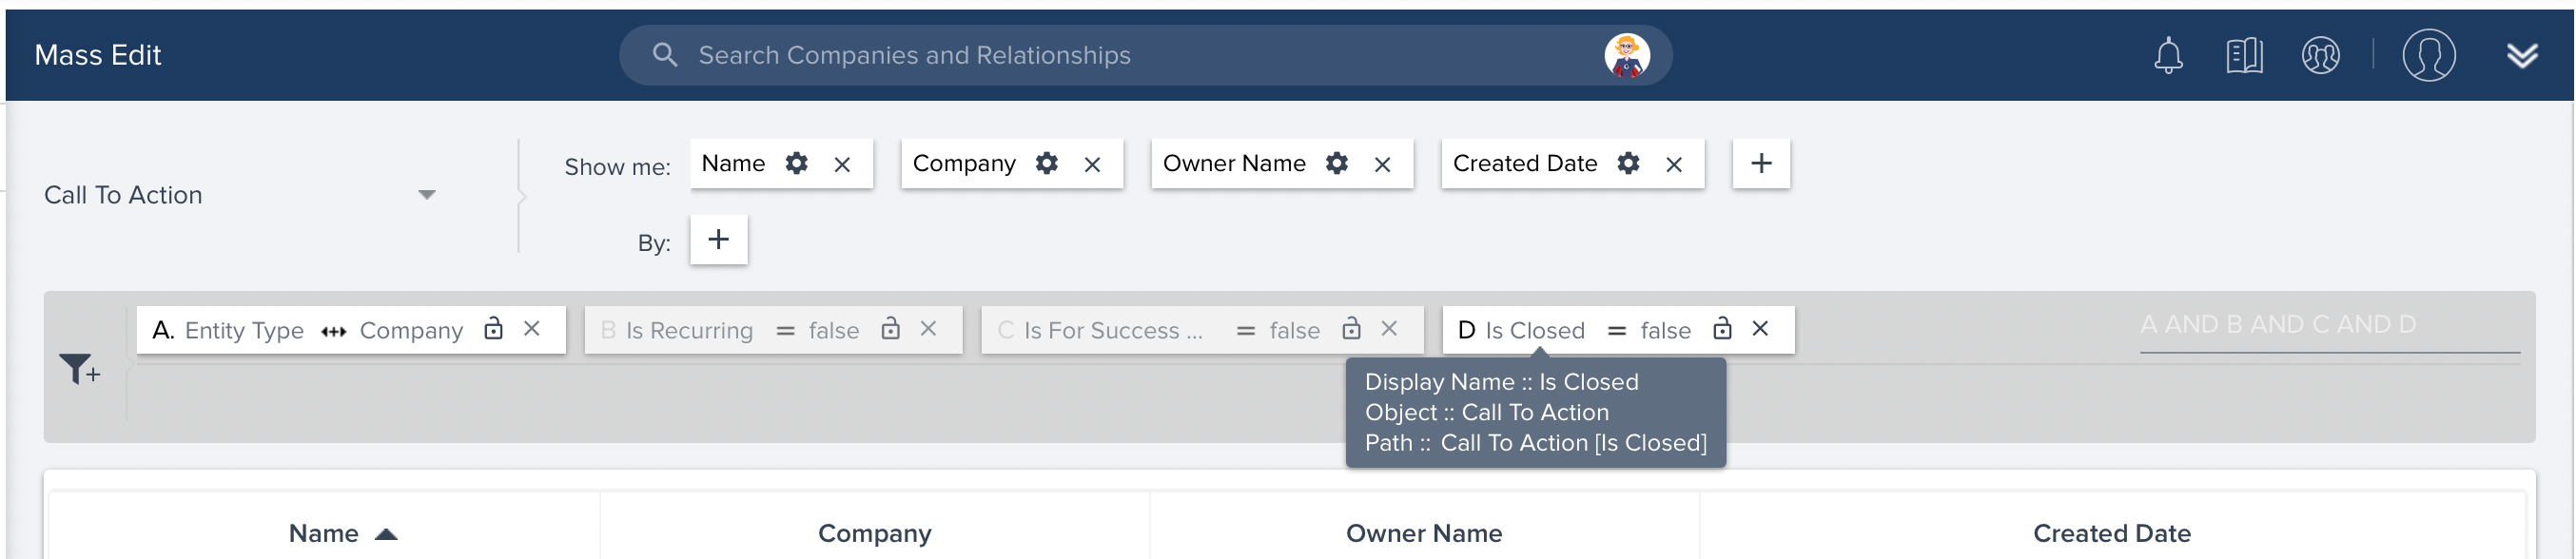
Task: Add a By grouping field
Action: click(x=718, y=240)
